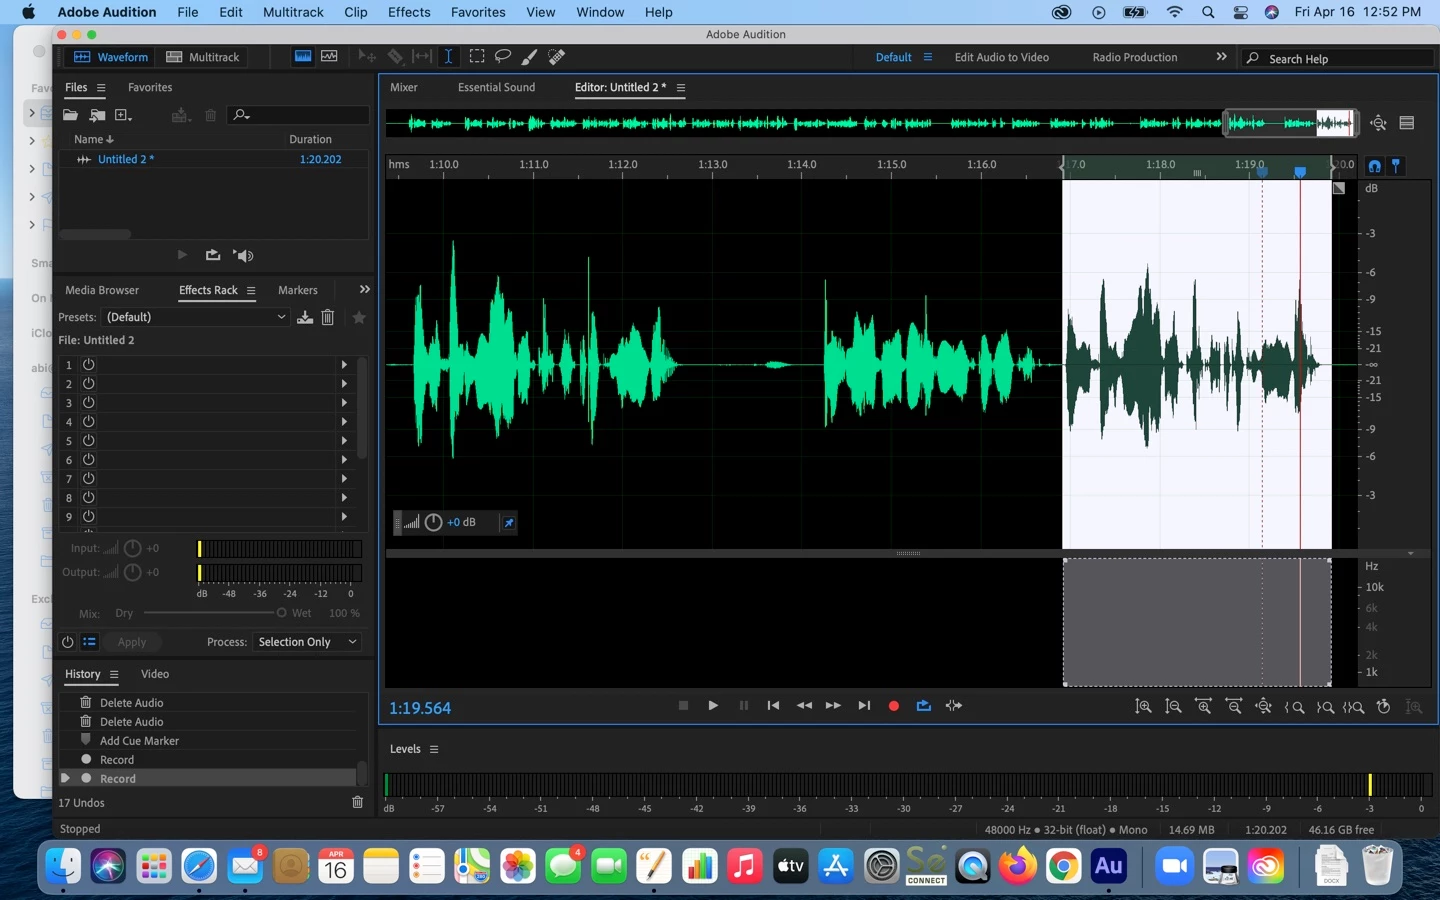Click the Files panel search field
Screen dimensions: 1440x900
click(x=299, y=115)
